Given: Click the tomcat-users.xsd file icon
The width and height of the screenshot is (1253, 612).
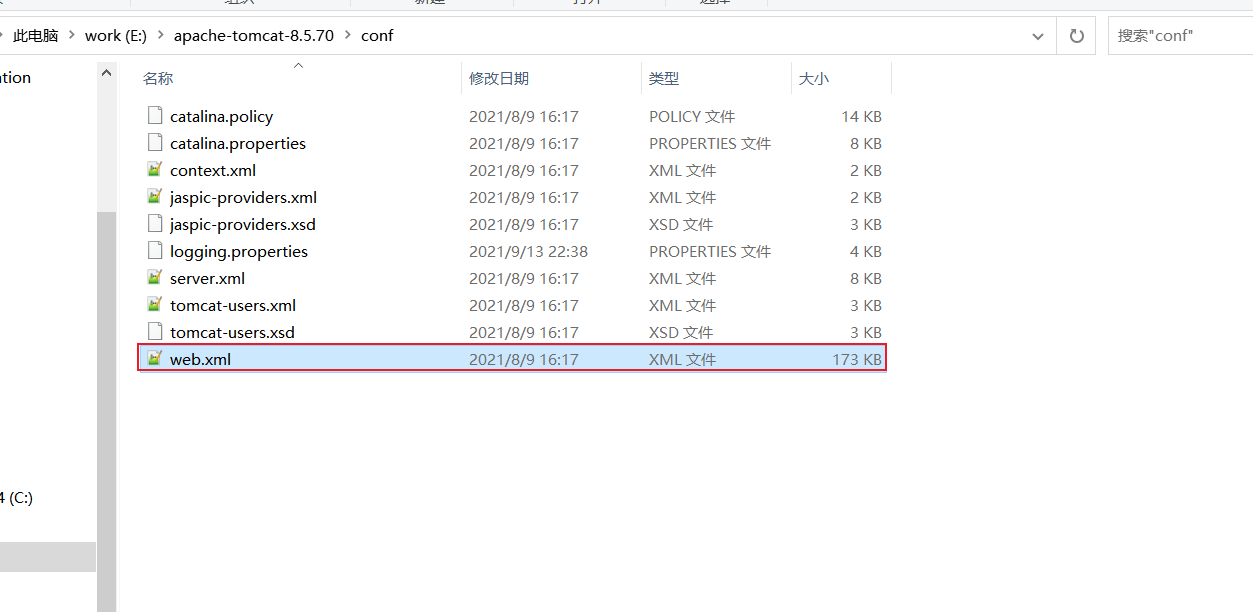Looking at the screenshot, I should coord(154,332).
